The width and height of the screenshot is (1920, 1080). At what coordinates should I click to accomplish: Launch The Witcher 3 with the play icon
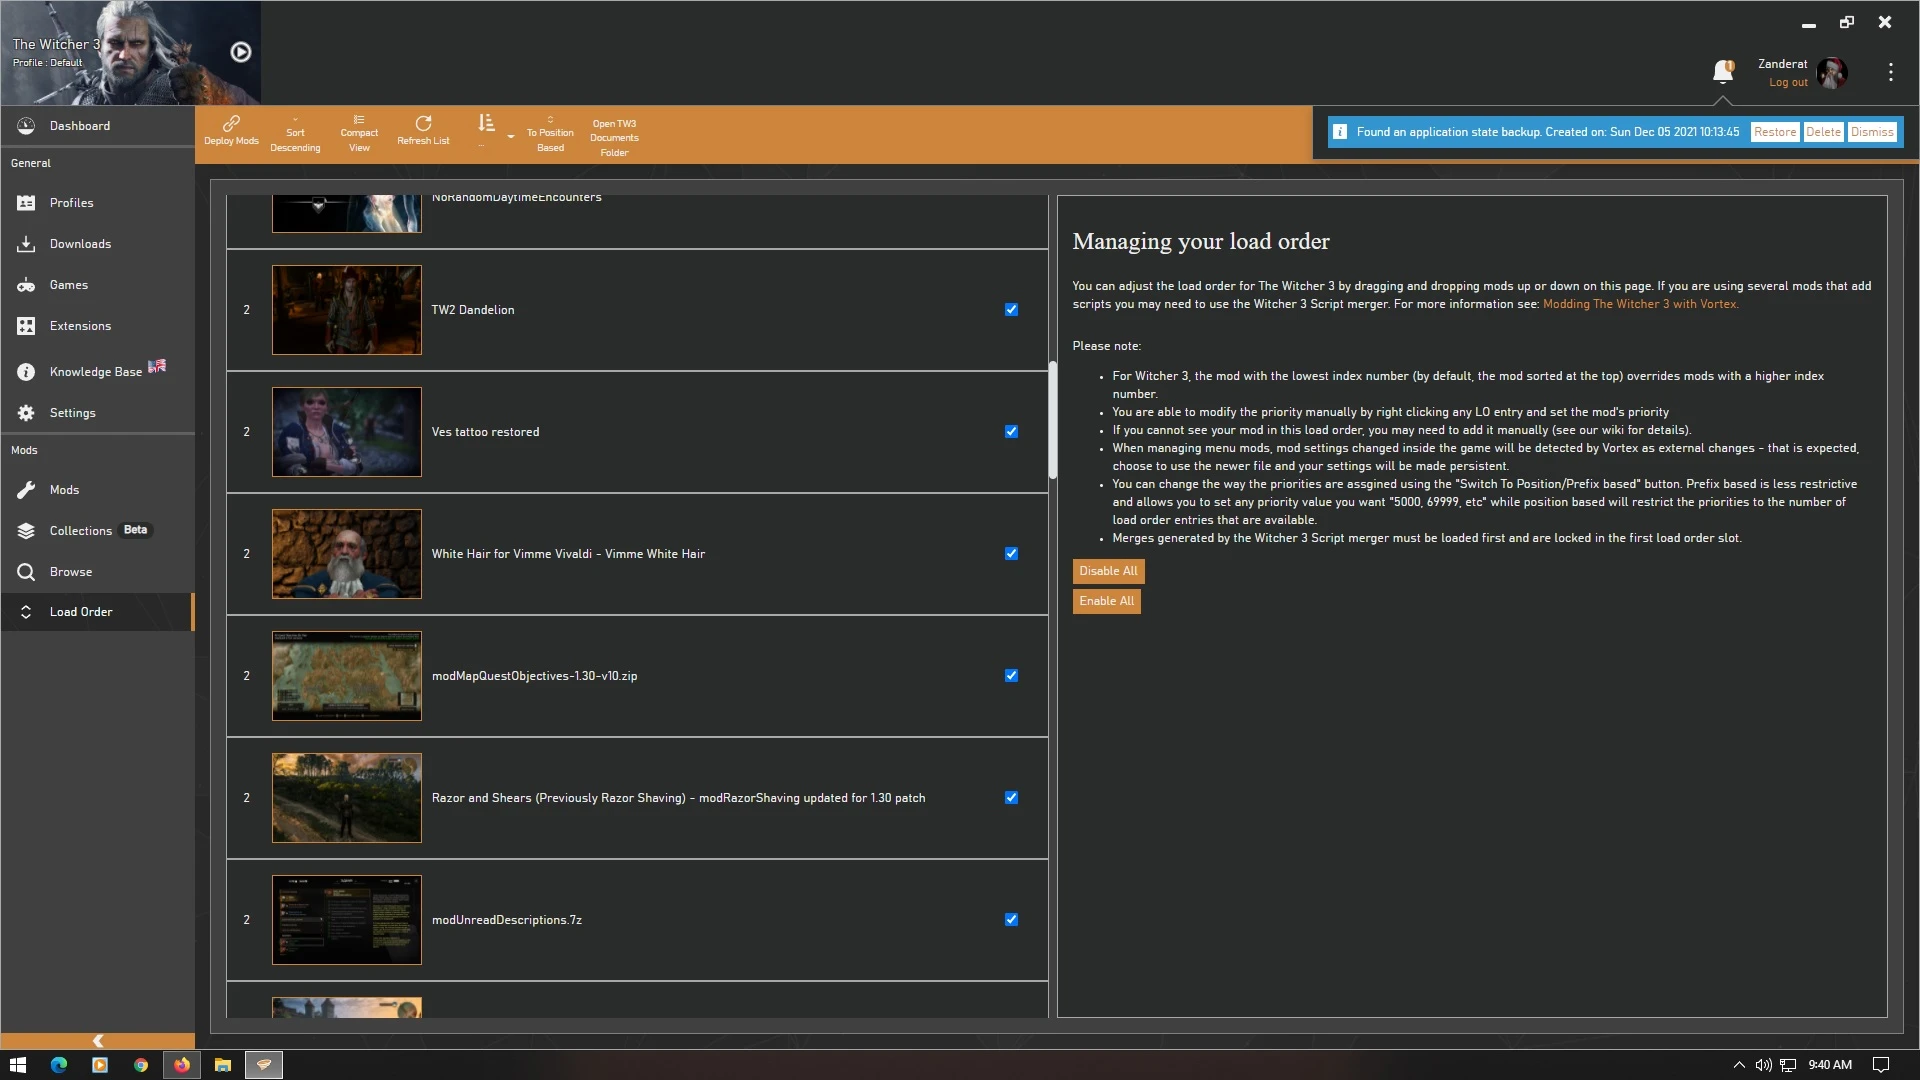coord(241,52)
